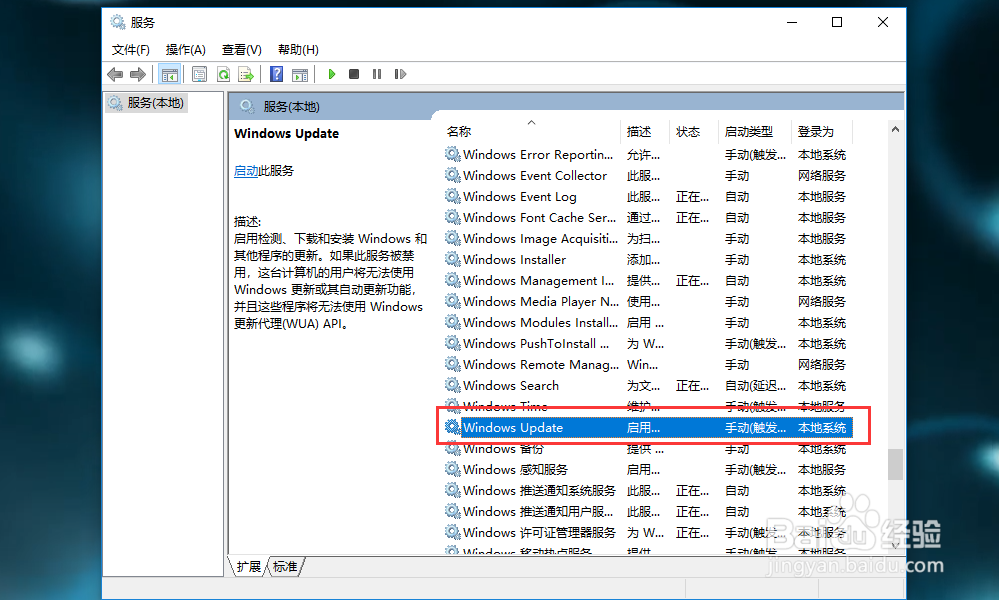
Task: Select the Windows PushToInstall service name
Action: [536, 344]
